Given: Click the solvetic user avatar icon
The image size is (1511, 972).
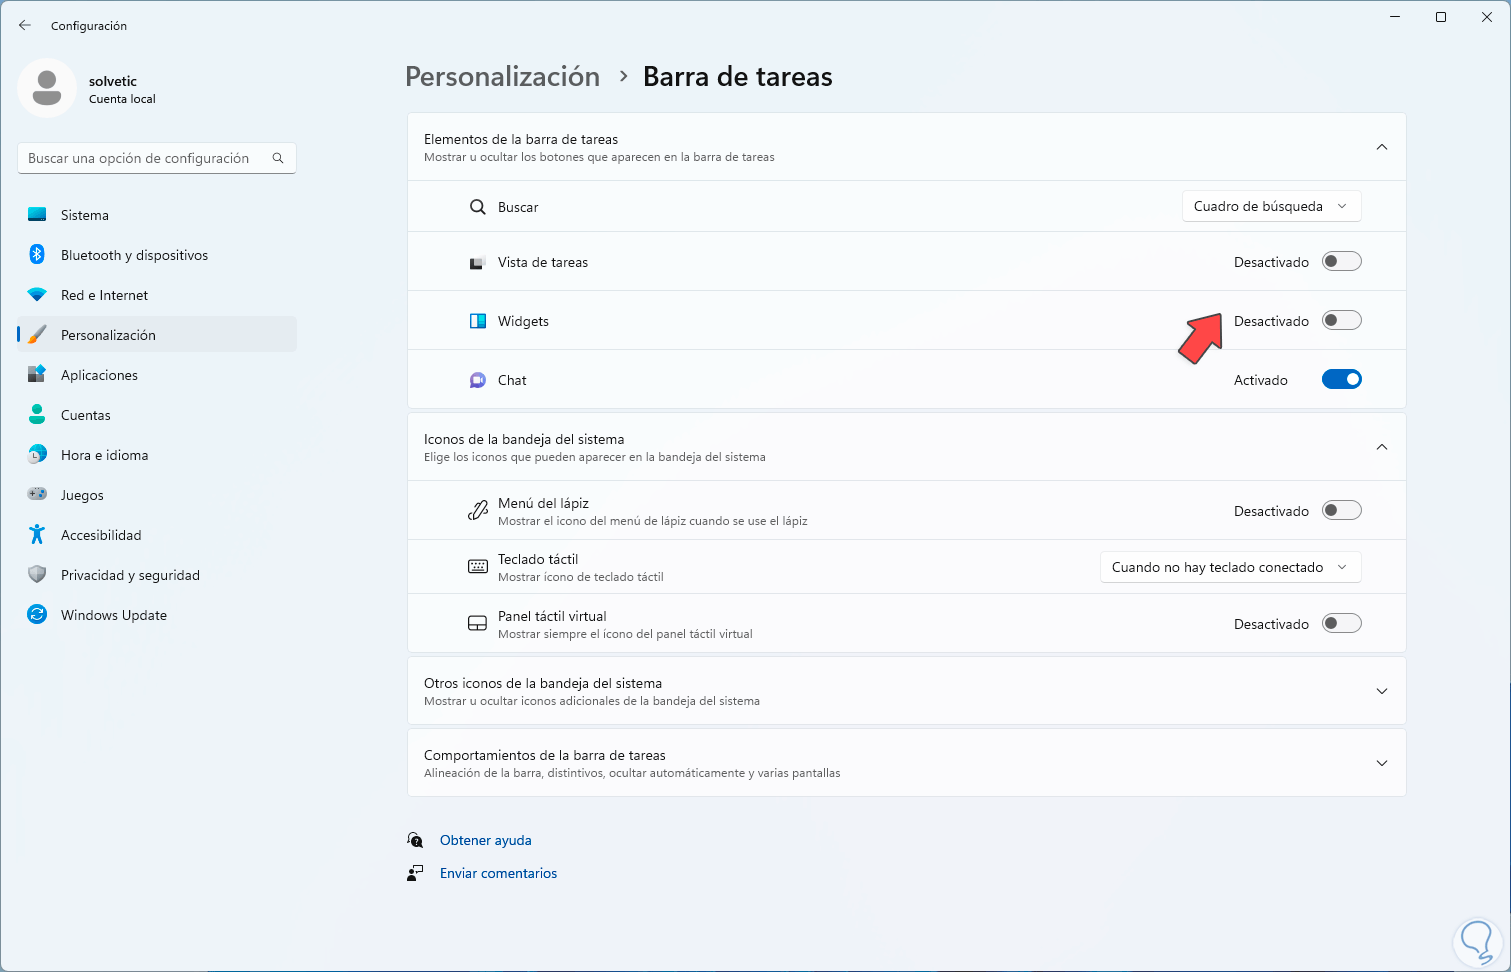Looking at the screenshot, I should (47, 88).
